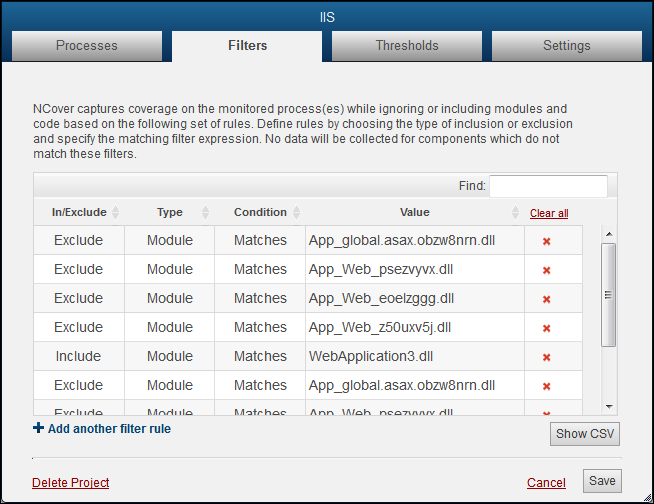Save the filter configuration

602,481
